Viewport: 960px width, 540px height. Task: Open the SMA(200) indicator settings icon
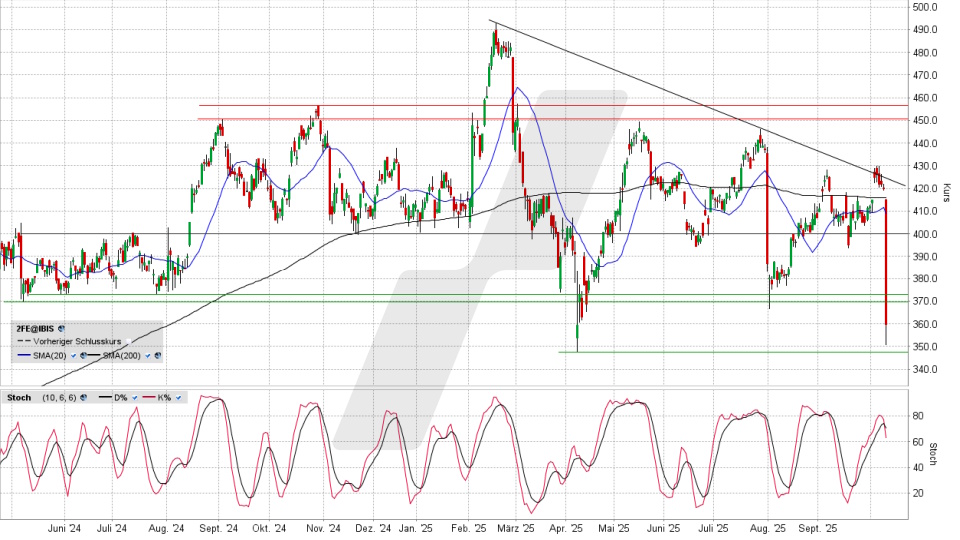[157, 355]
